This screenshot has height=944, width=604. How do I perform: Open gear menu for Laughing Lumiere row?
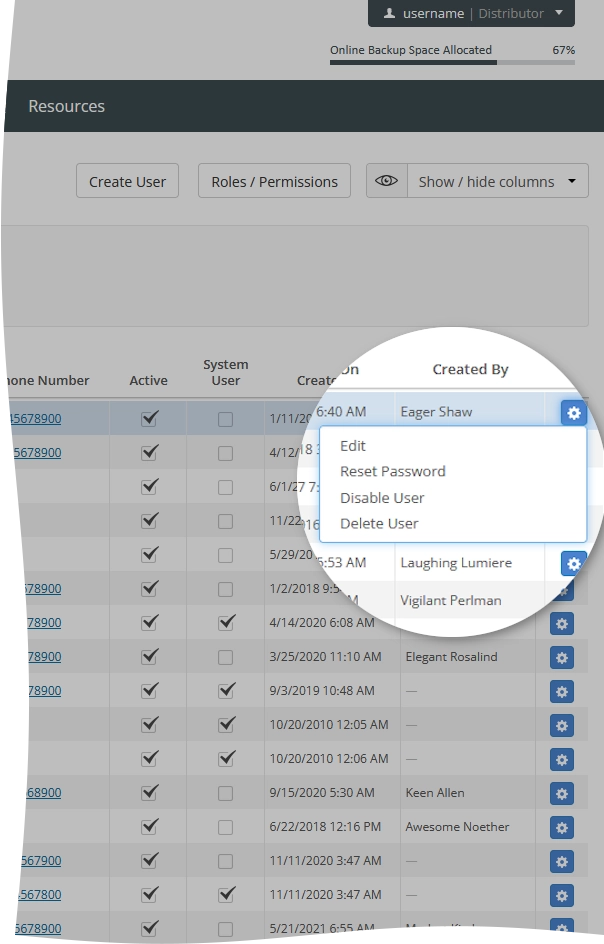click(x=574, y=564)
